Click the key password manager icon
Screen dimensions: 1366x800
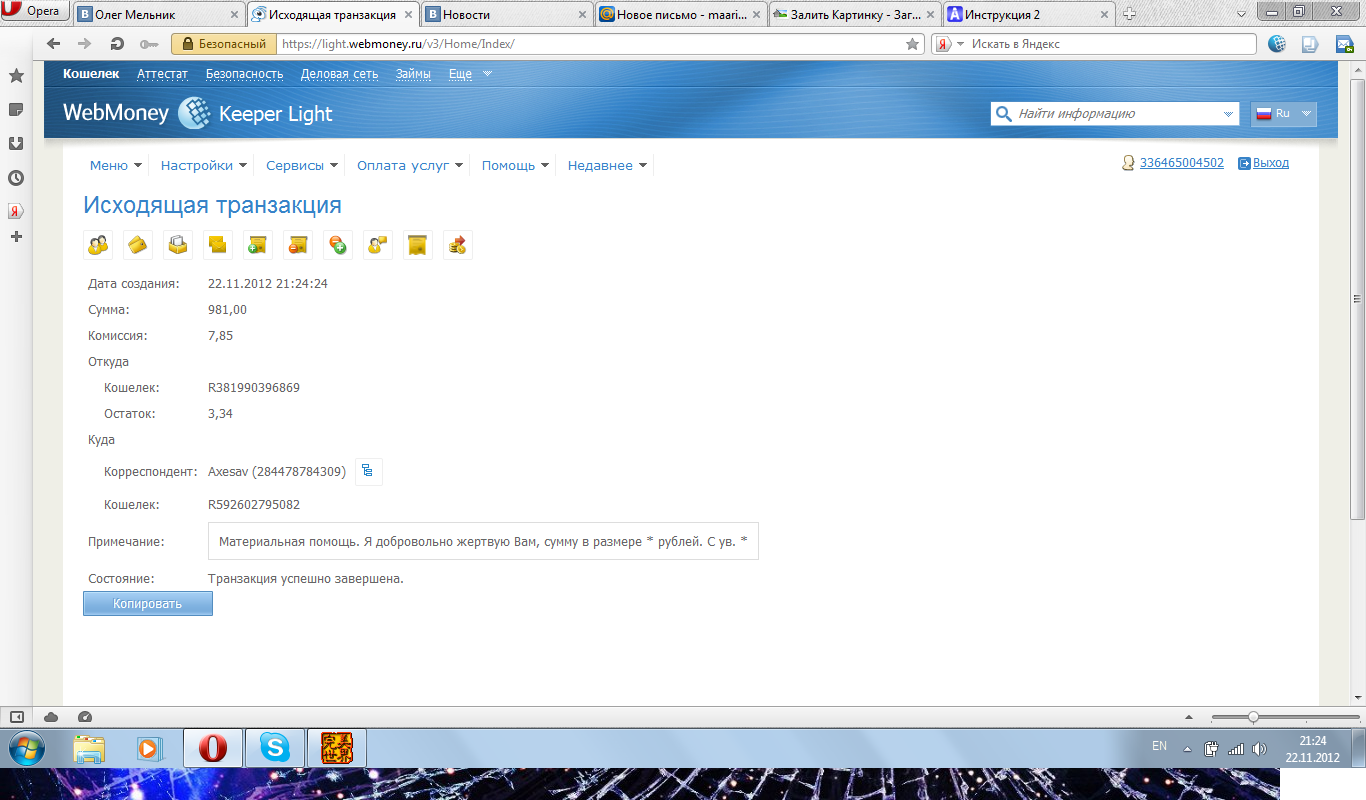click(149, 44)
